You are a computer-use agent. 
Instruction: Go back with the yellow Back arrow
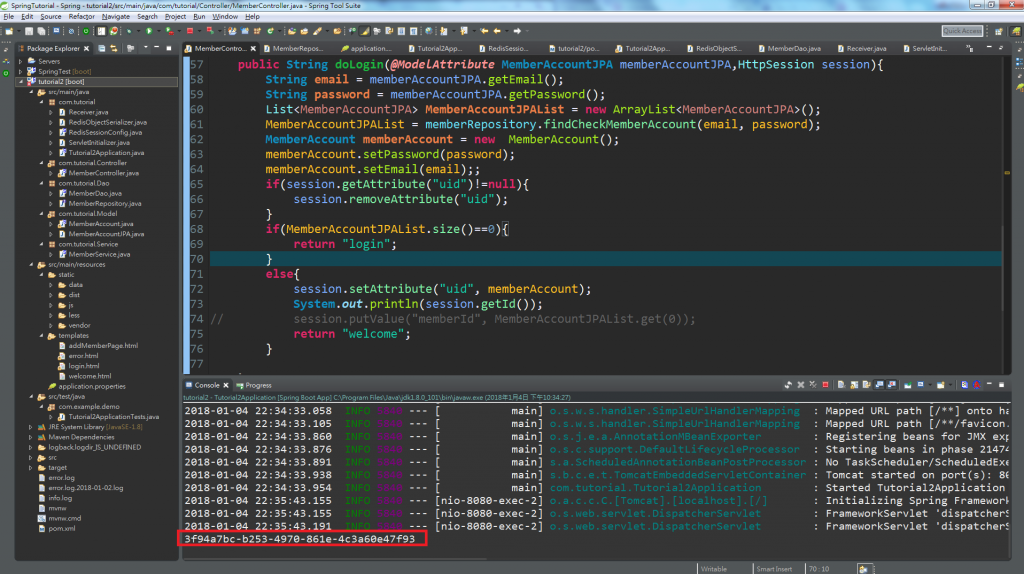498,31
